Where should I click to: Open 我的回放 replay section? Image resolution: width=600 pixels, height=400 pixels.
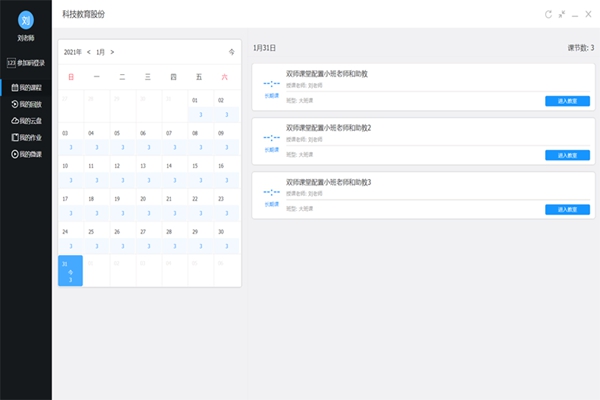pyautogui.click(x=27, y=104)
